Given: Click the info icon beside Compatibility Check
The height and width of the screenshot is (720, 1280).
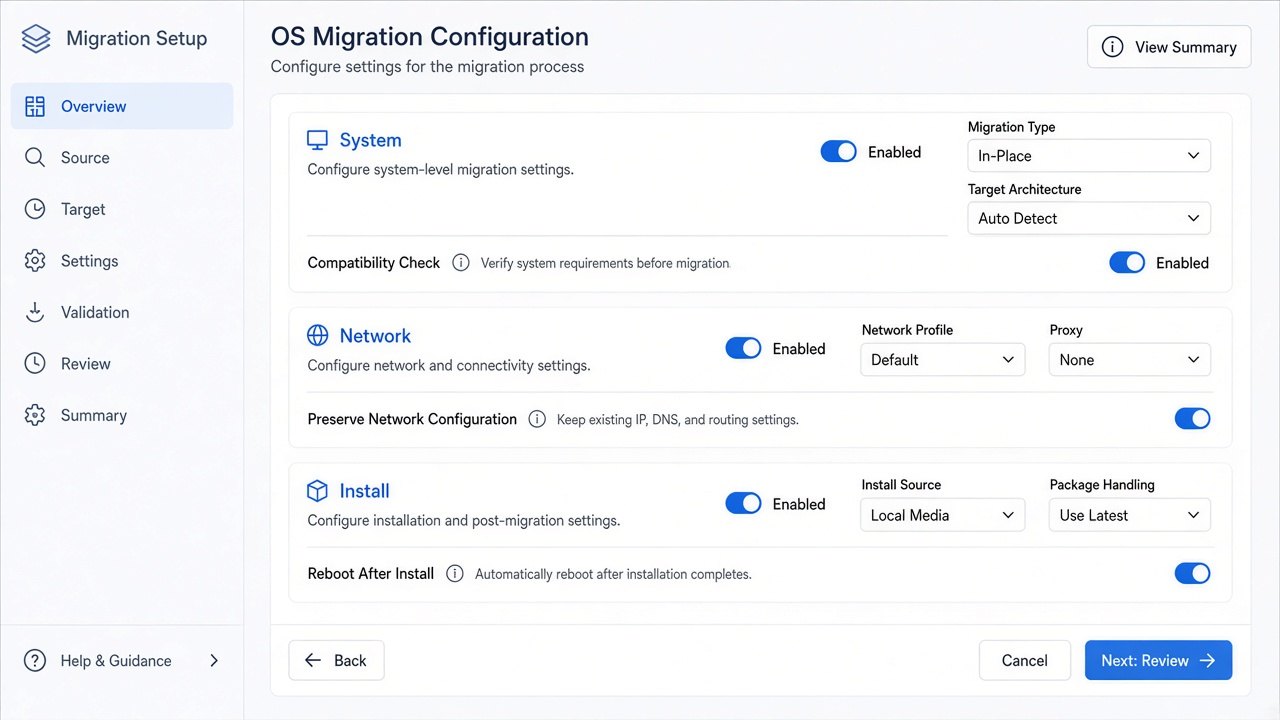Looking at the screenshot, I should click(461, 263).
